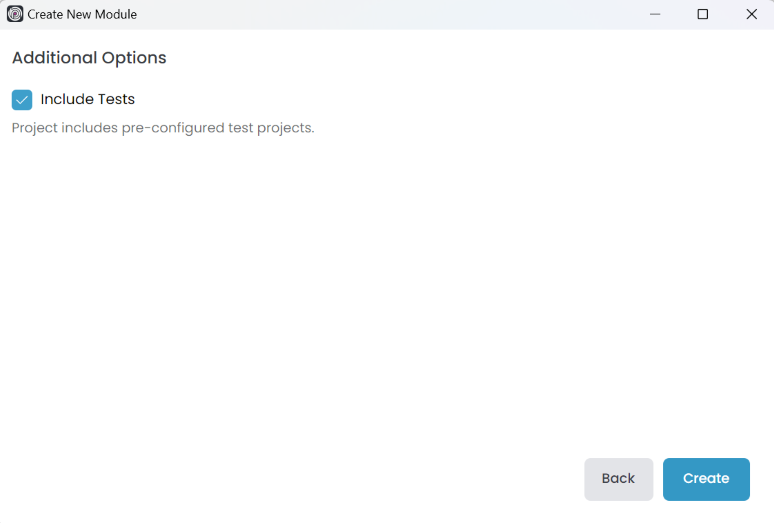Image resolution: width=774 pixels, height=523 pixels.
Task: Click the Additional Options heading
Action: tap(89, 58)
